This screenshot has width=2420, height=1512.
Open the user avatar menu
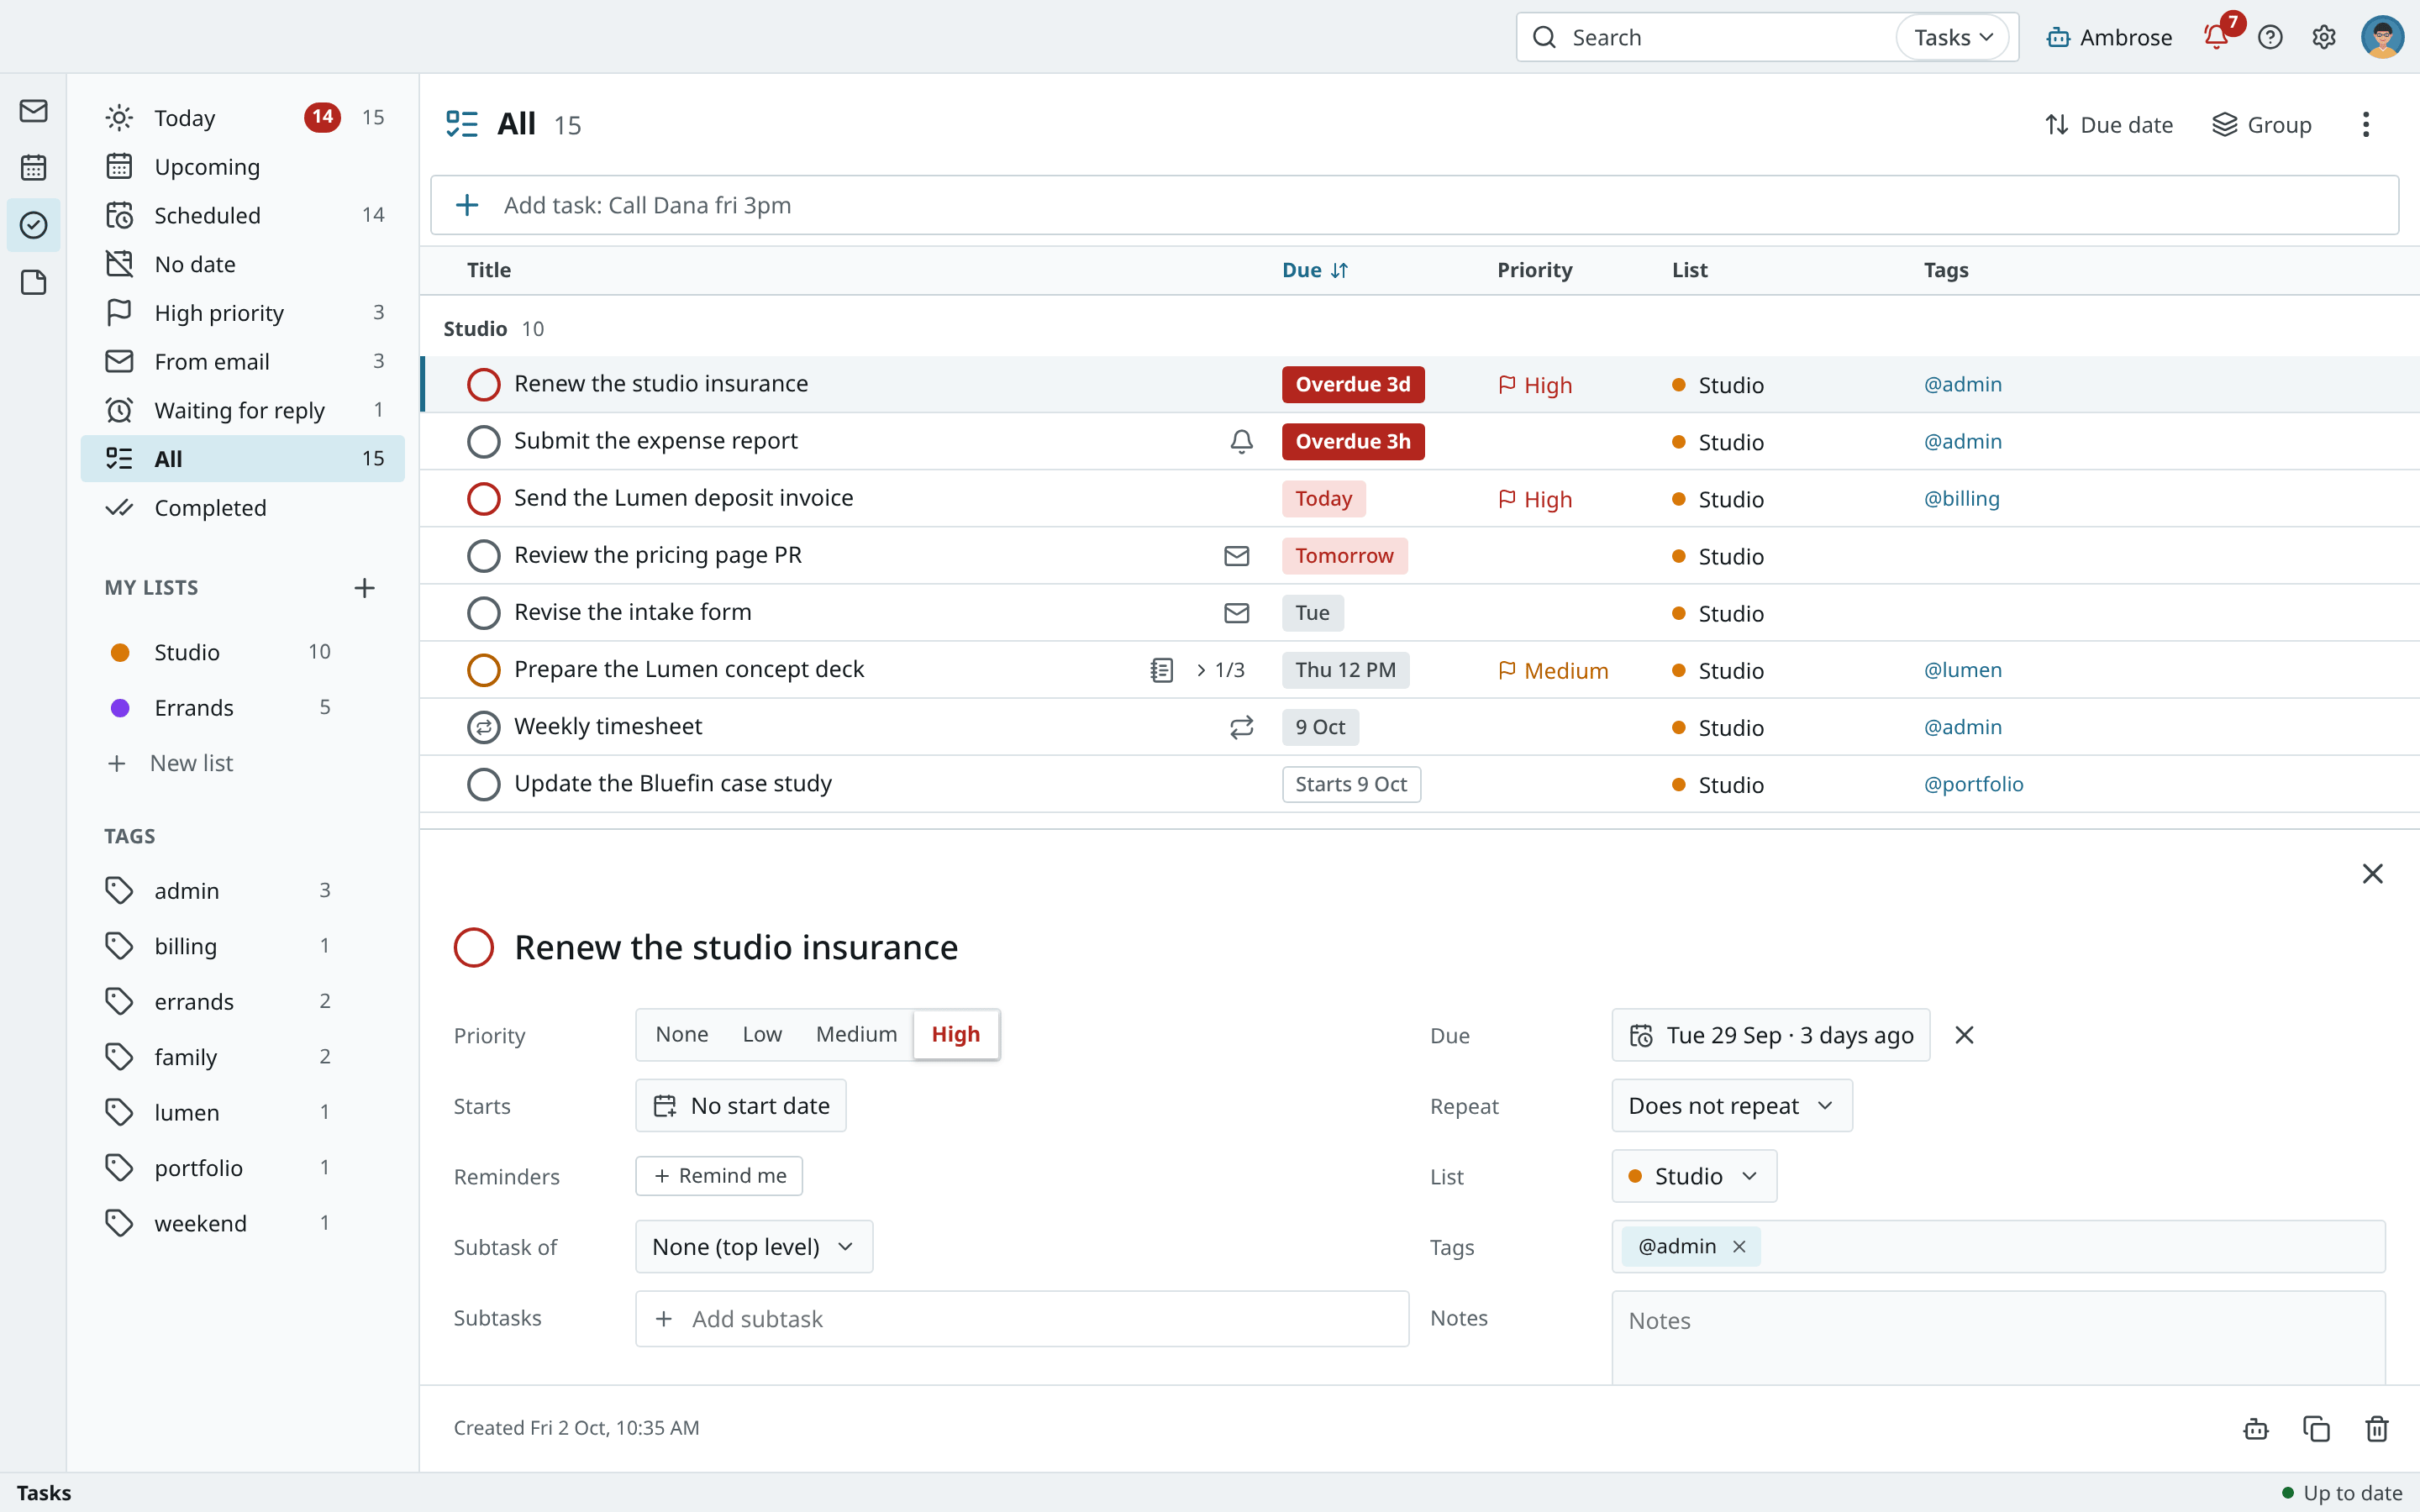[x=2382, y=37]
